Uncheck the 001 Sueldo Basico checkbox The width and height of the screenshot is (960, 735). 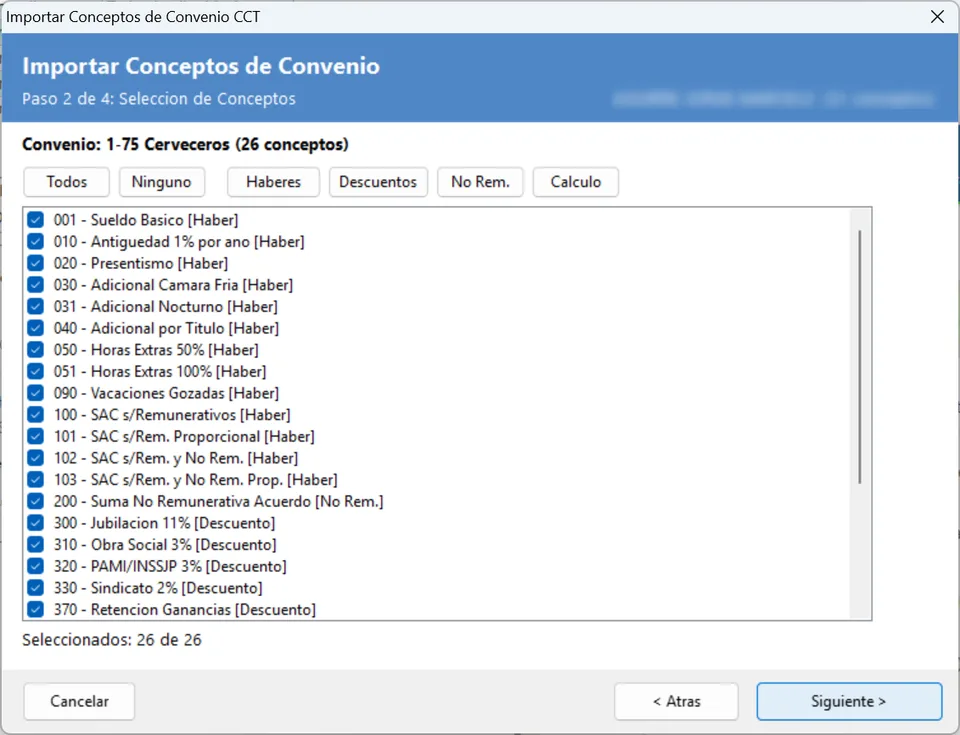(36, 220)
